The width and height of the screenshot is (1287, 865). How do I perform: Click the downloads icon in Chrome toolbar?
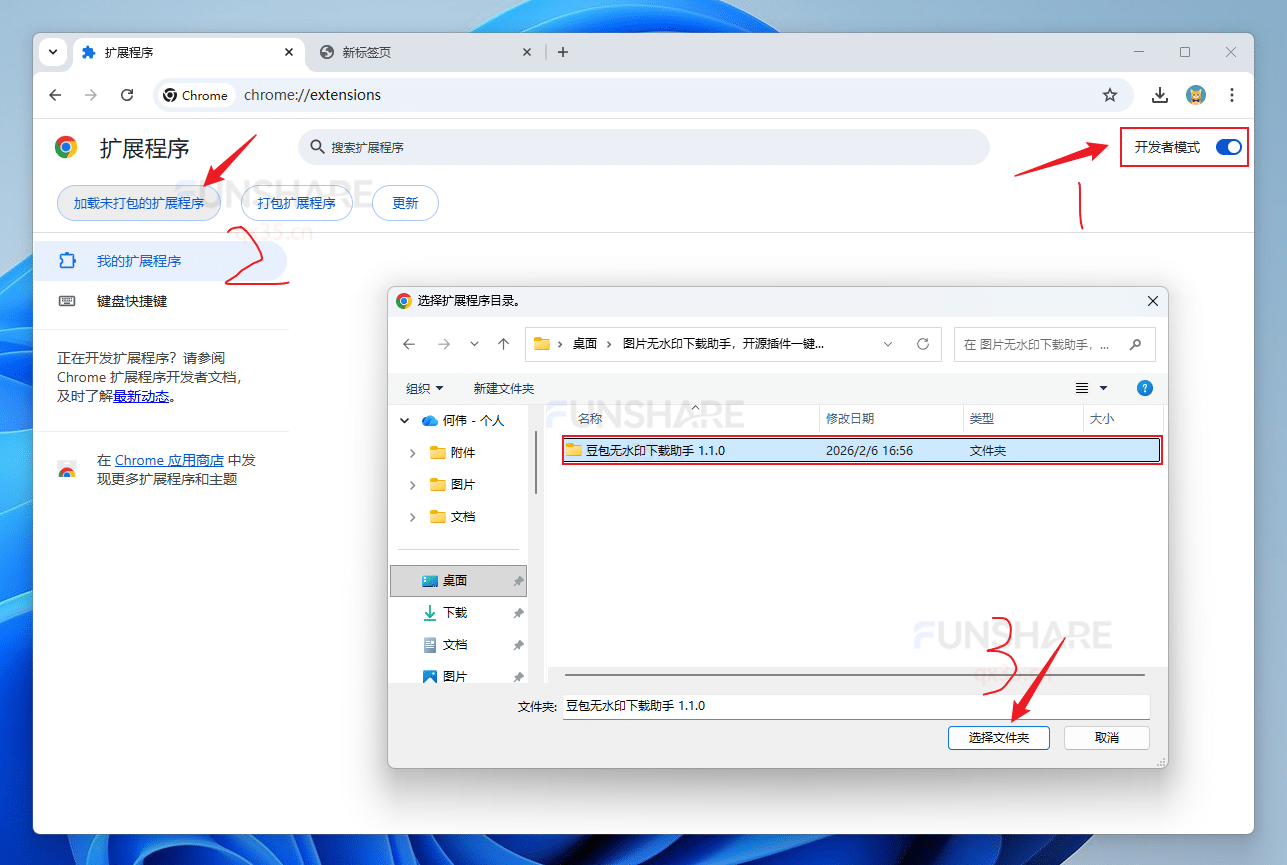click(1159, 95)
